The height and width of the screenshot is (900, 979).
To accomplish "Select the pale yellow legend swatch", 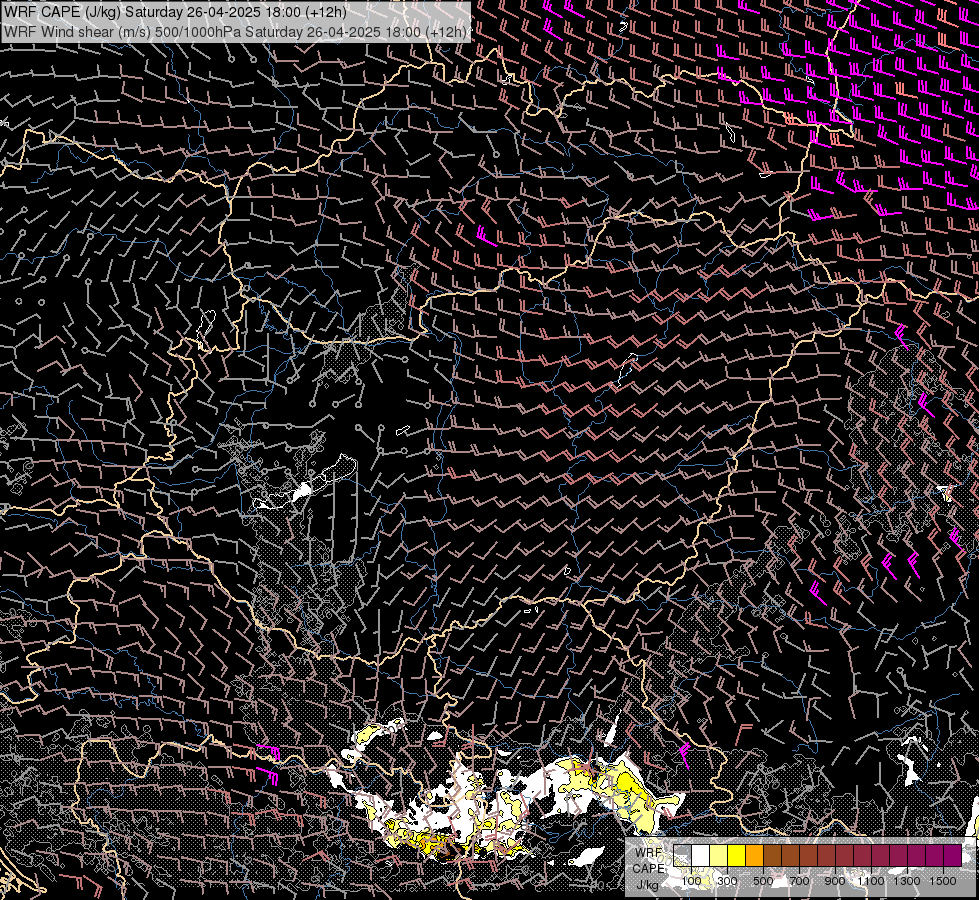I will tap(719, 855).
